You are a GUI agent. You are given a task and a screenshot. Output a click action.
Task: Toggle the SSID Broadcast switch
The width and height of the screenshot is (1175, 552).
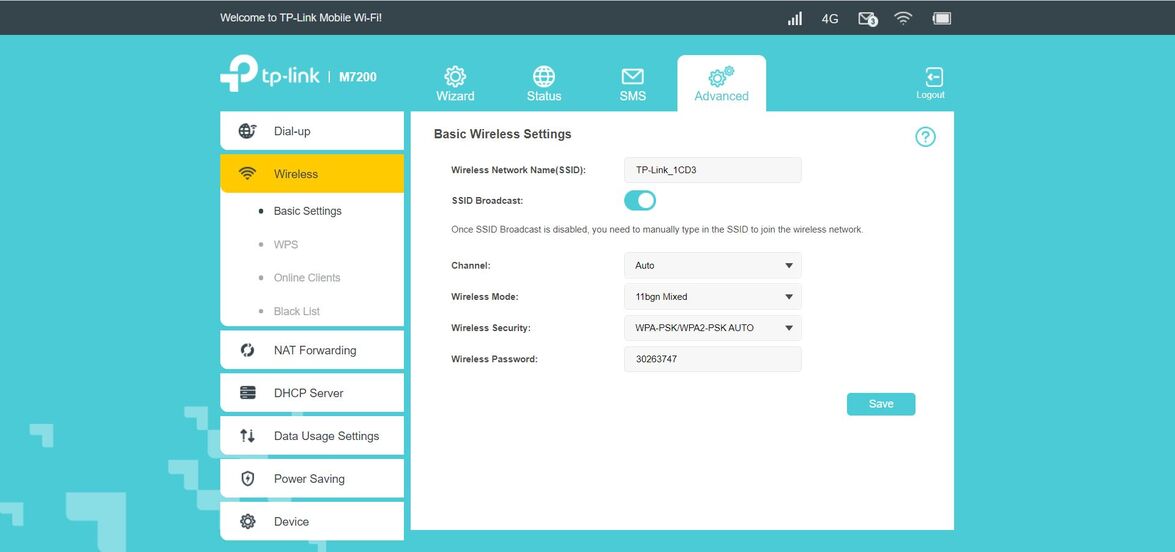point(640,200)
